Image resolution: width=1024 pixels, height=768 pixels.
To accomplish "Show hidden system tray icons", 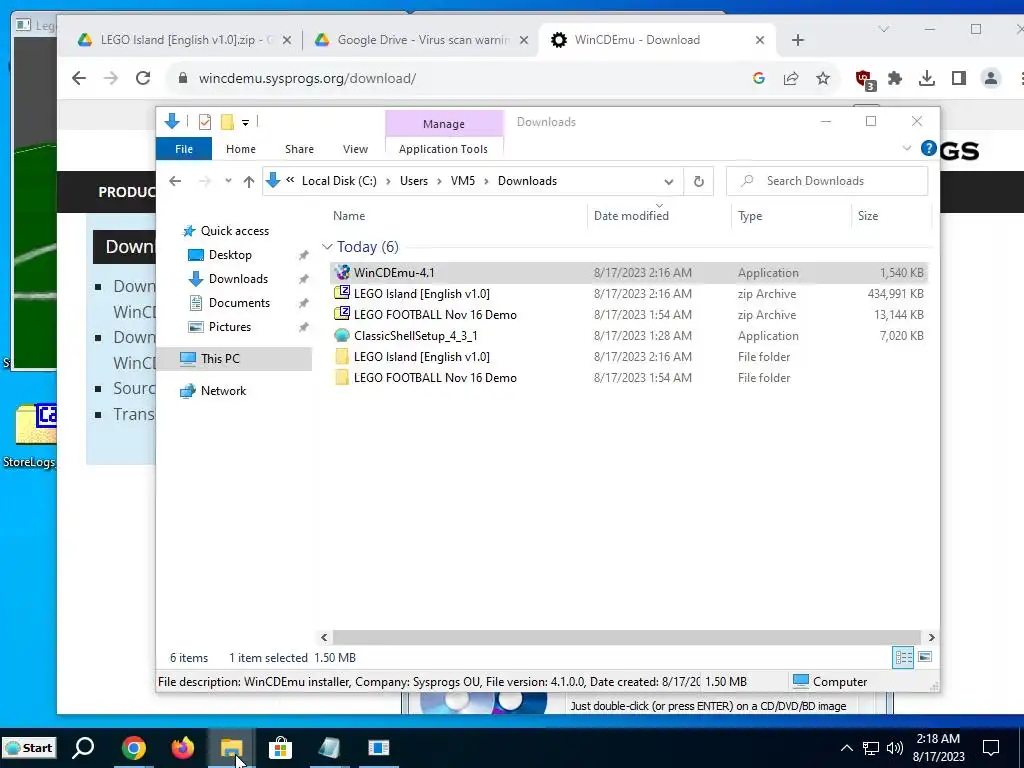I will click(x=846, y=748).
